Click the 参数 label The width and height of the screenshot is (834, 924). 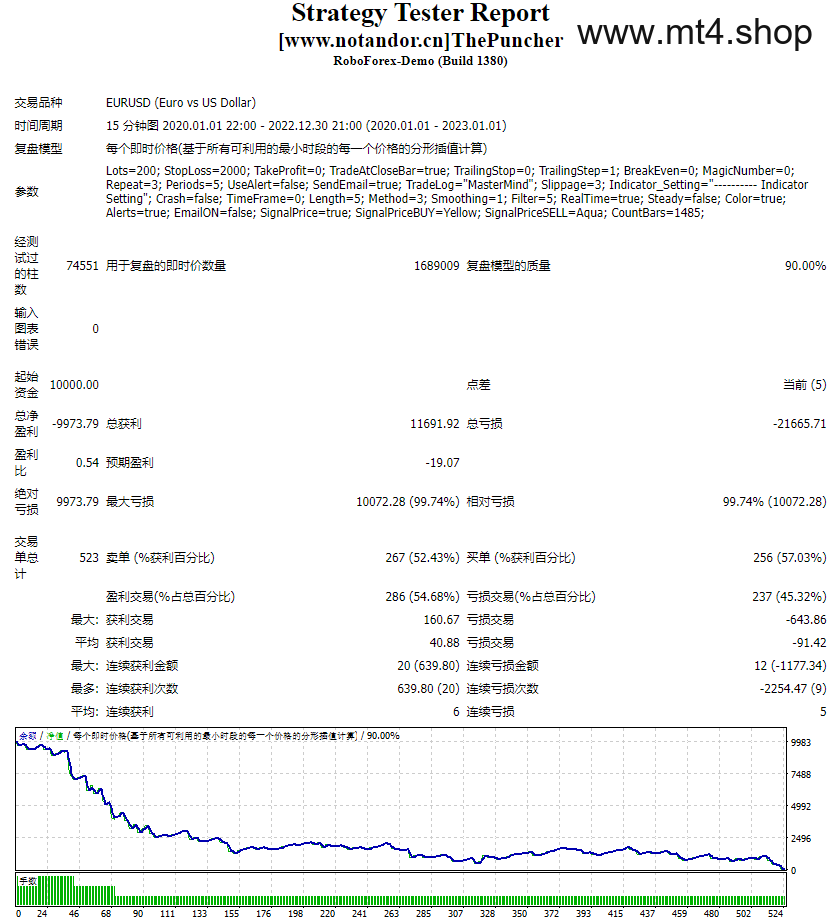coord(27,192)
